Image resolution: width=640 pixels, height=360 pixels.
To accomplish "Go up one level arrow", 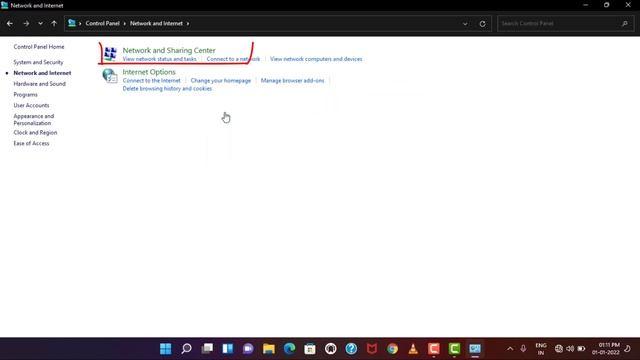I will coord(54,24).
